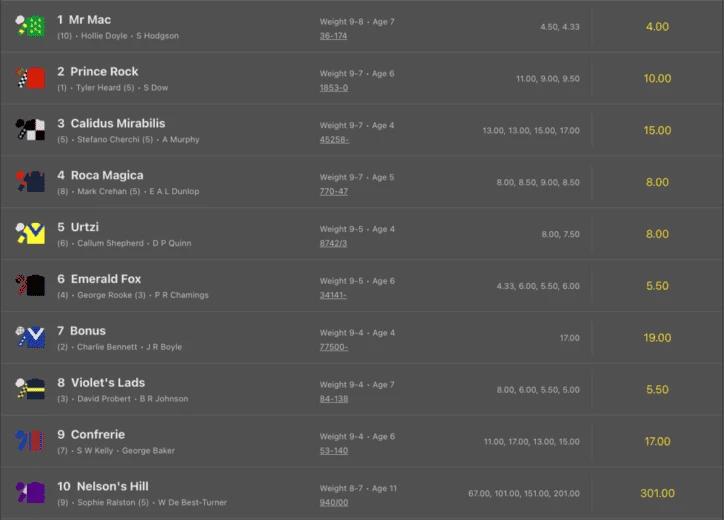Select Bonus odds 19.00
Screen dimensions: 724x520
[657, 338]
